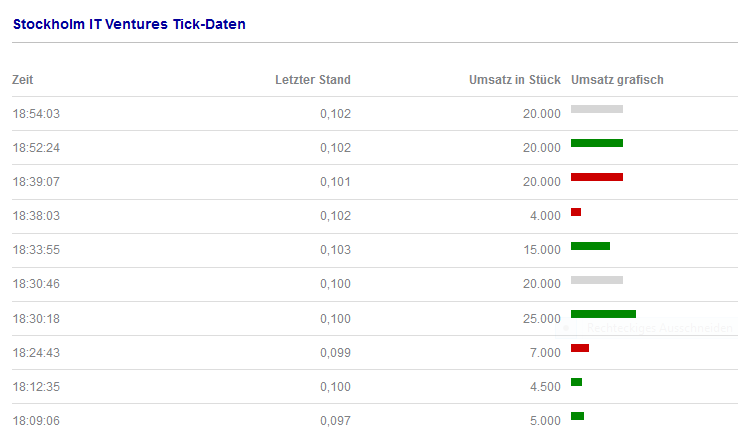
Task: Click the Umsatz grafisch column header
Action: coord(617,80)
